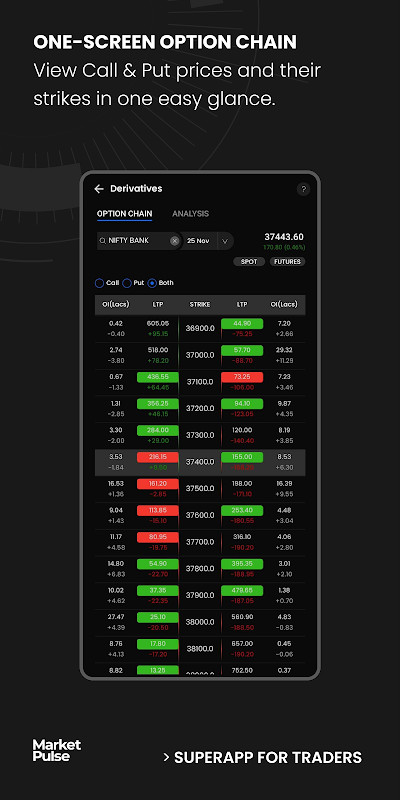Open the Market Pulse logo
The width and height of the screenshot is (400, 800).
click(57, 750)
